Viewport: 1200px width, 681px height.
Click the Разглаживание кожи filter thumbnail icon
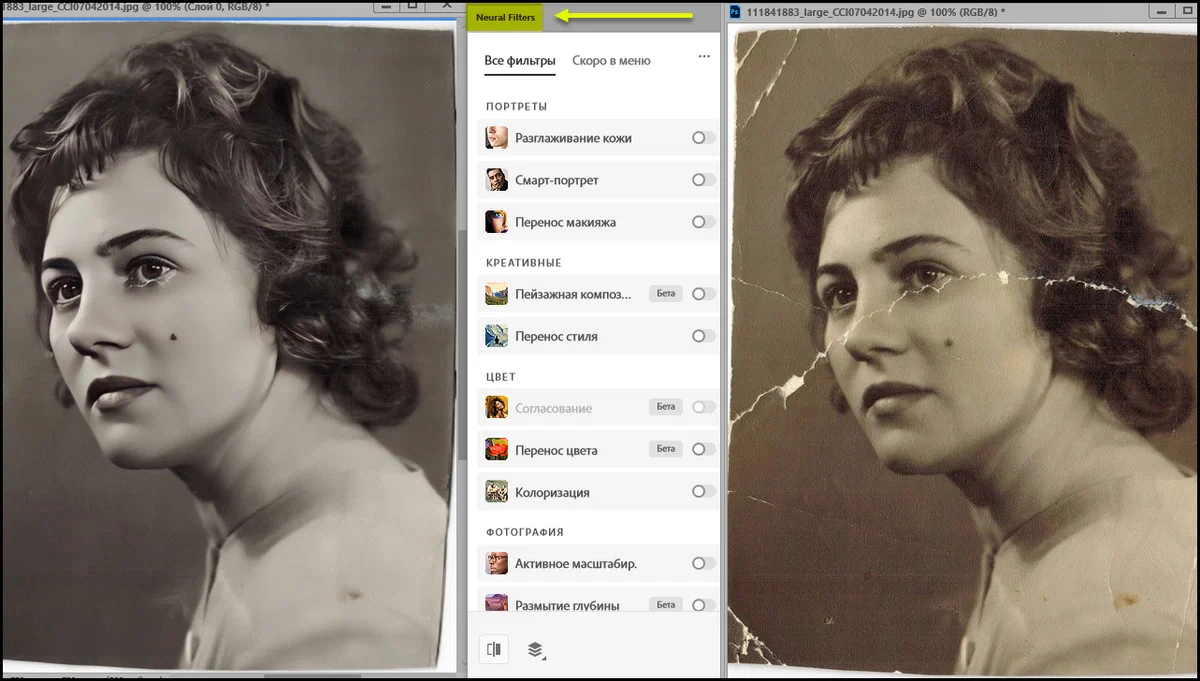coord(497,138)
